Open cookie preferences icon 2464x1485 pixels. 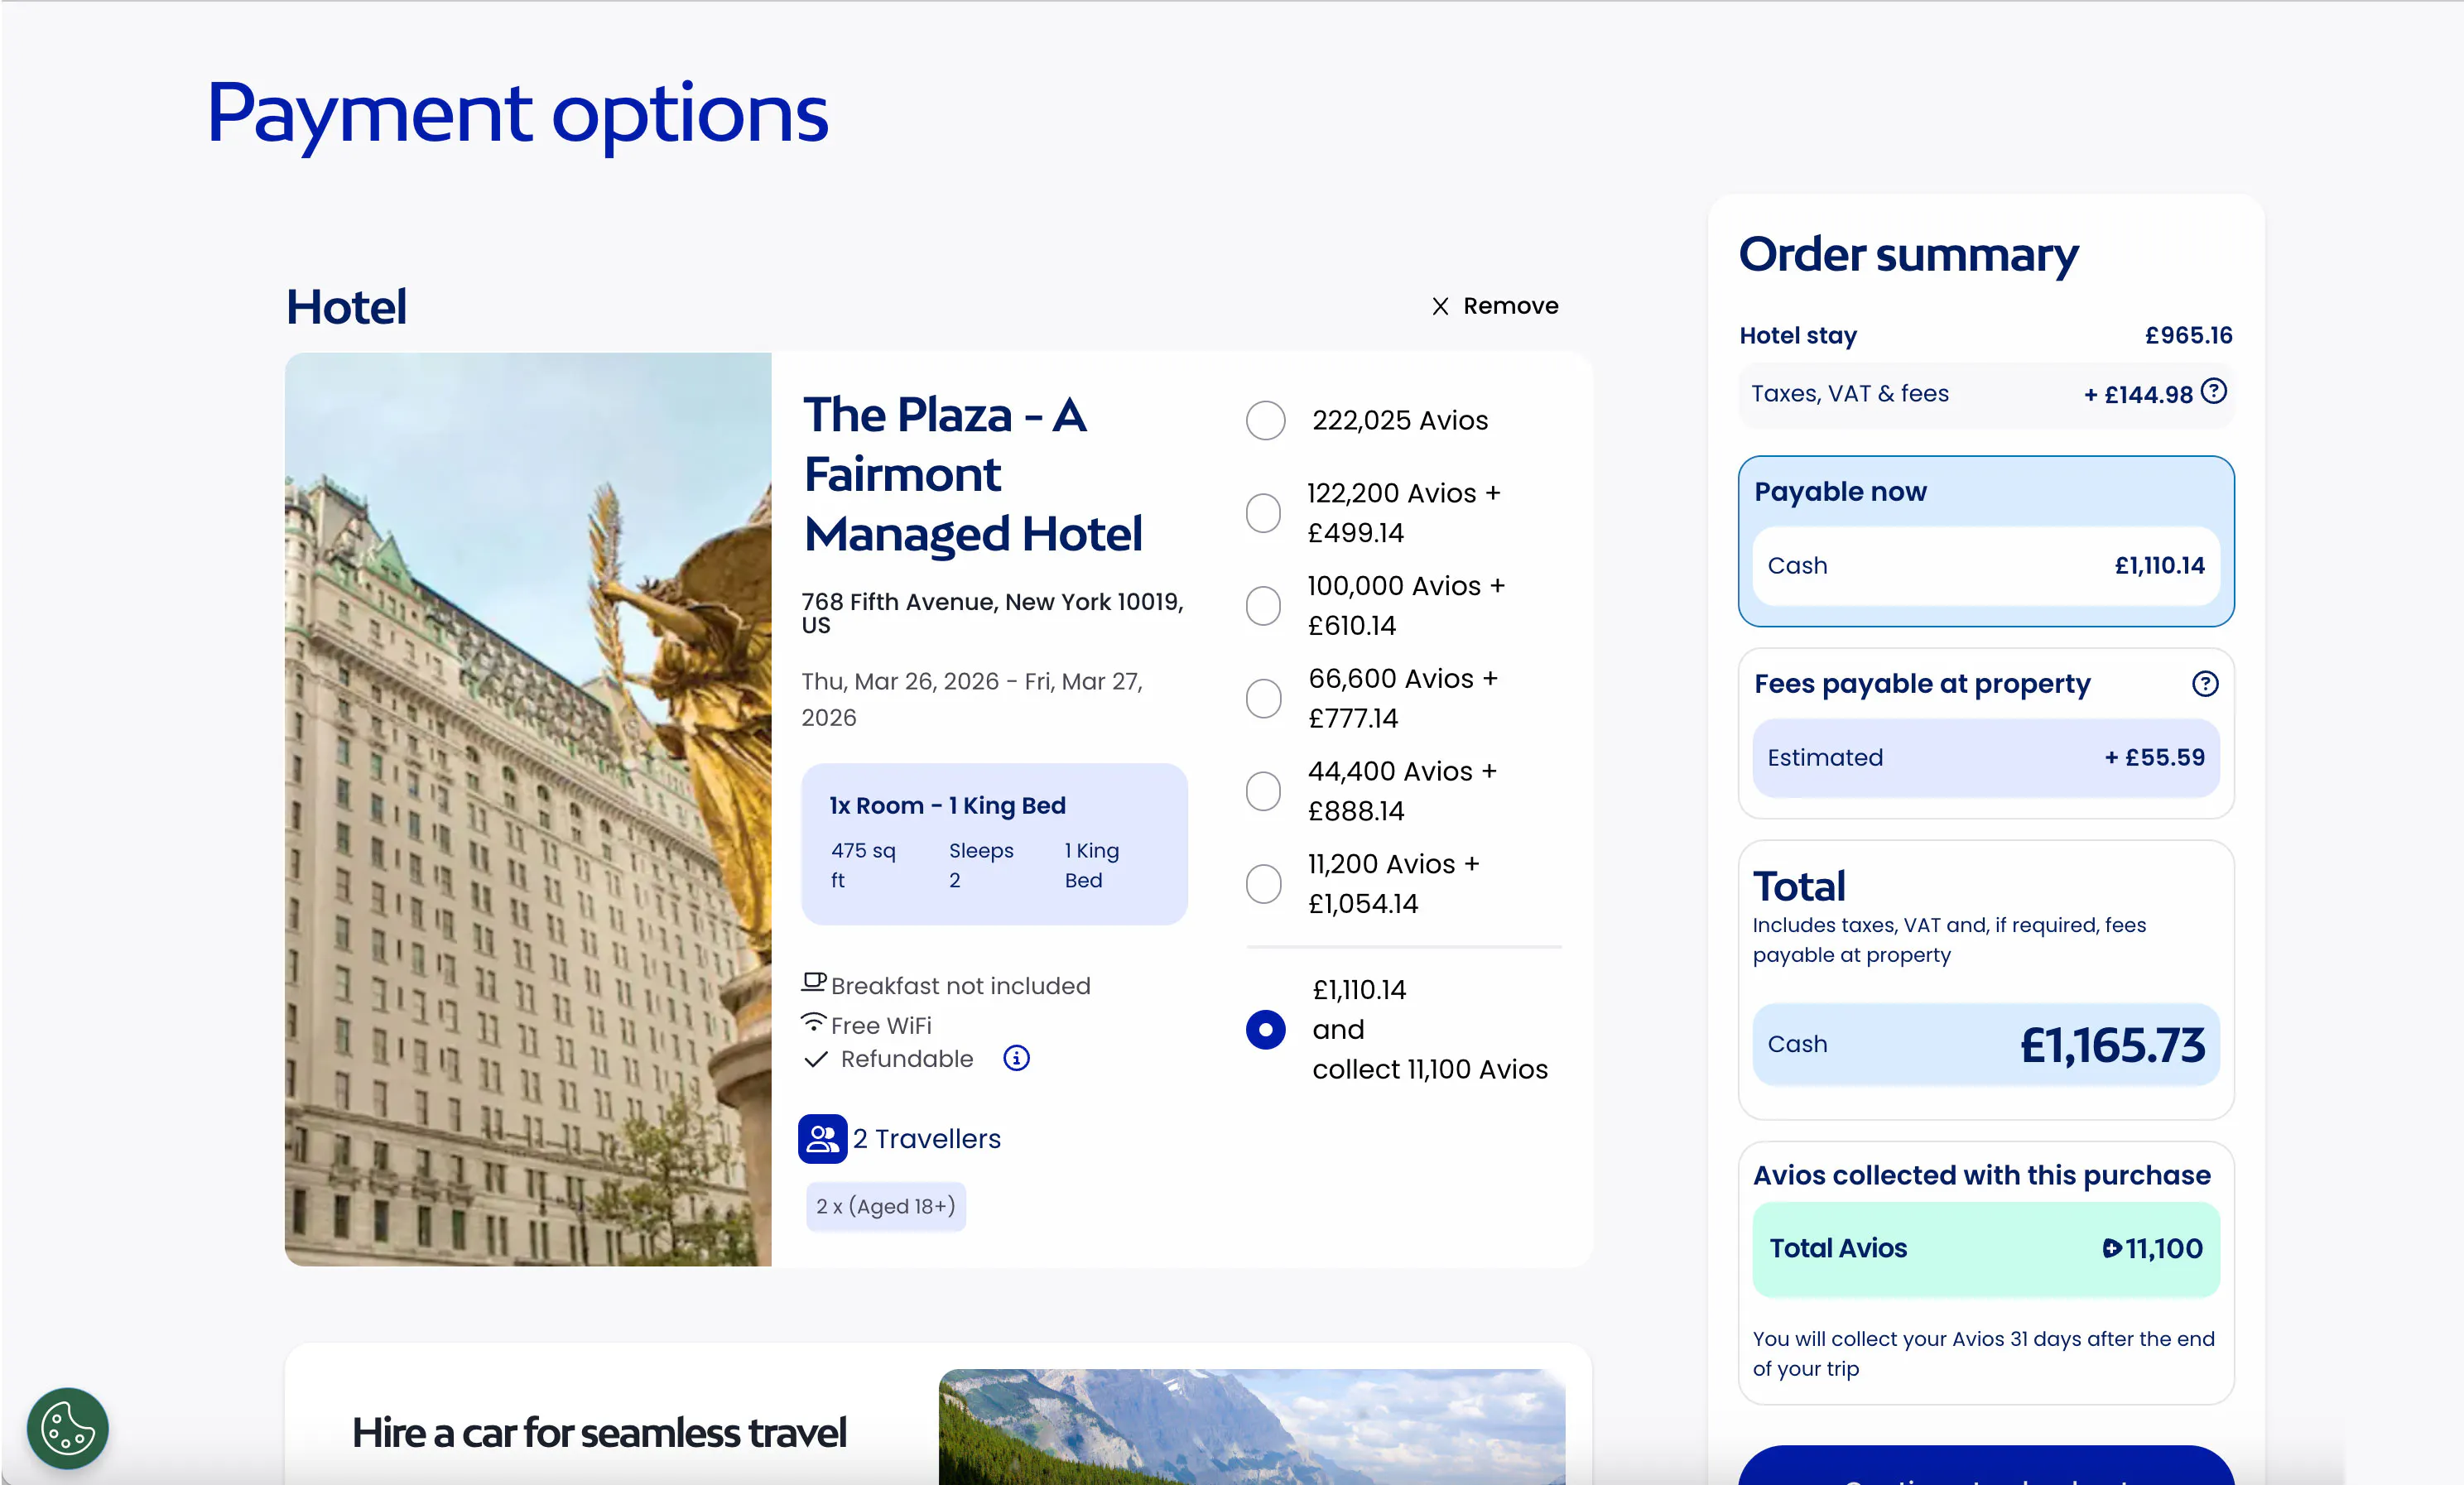(x=67, y=1427)
